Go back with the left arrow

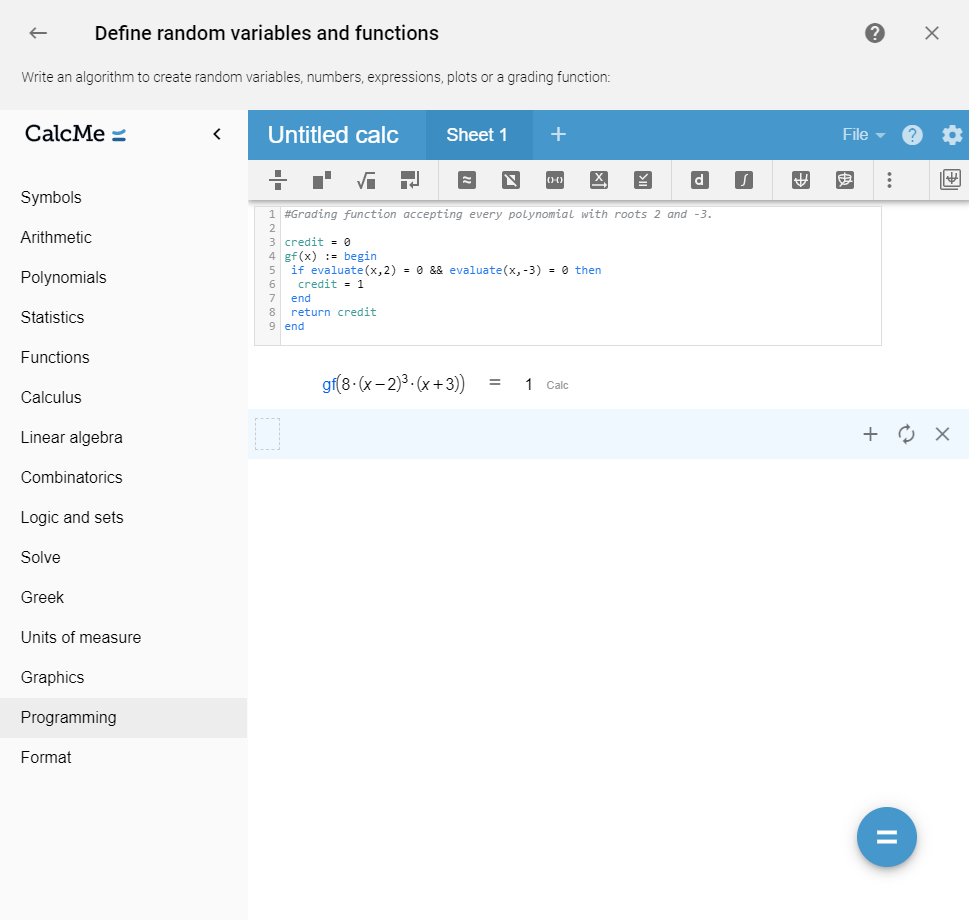[38, 33]
